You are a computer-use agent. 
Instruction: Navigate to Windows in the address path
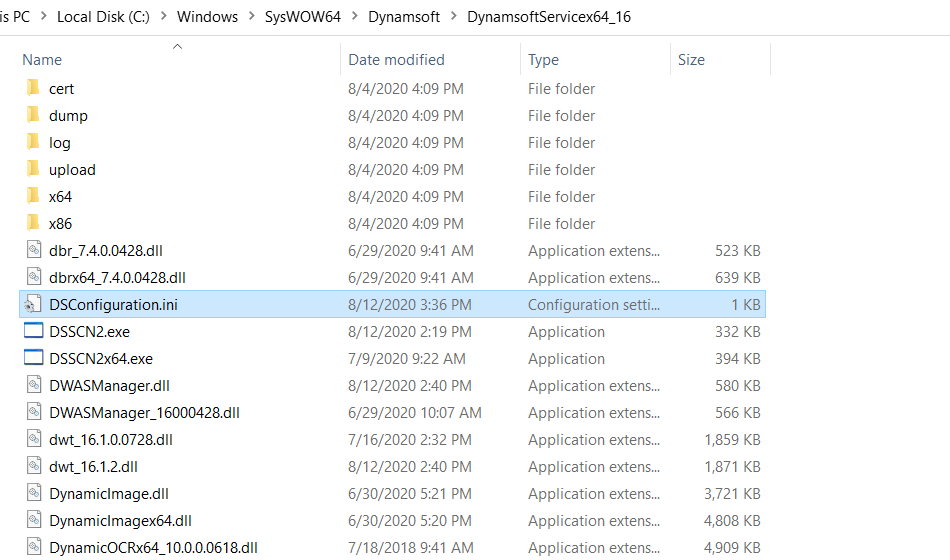click(207, 17)
